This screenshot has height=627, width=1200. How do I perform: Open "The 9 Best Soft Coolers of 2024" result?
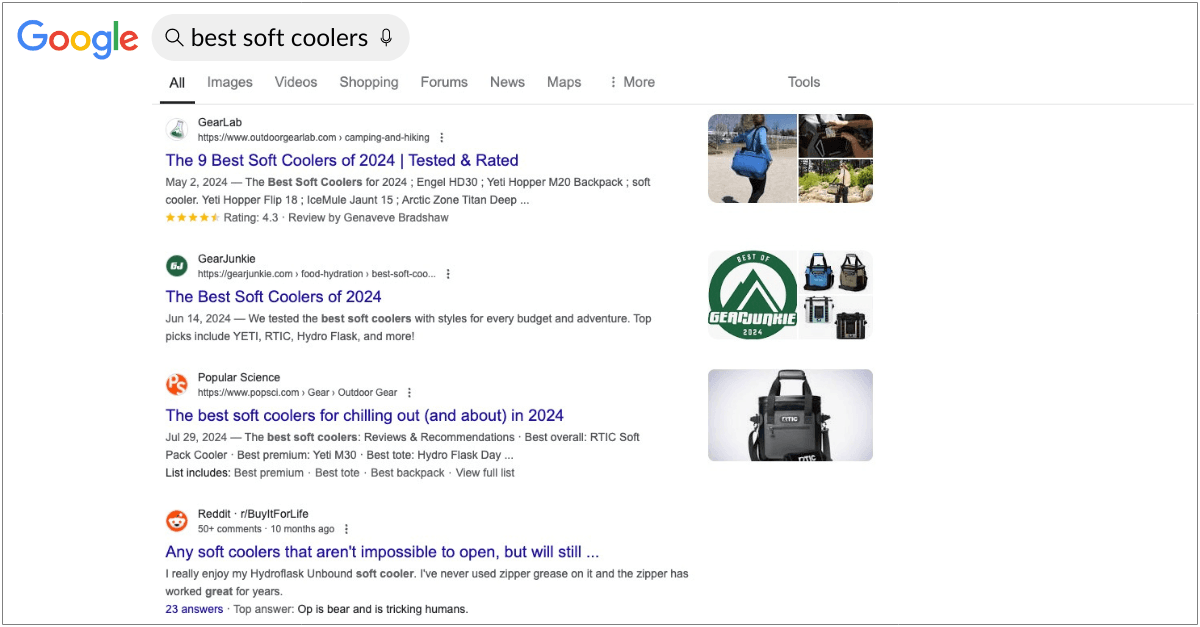pos(342,160)
